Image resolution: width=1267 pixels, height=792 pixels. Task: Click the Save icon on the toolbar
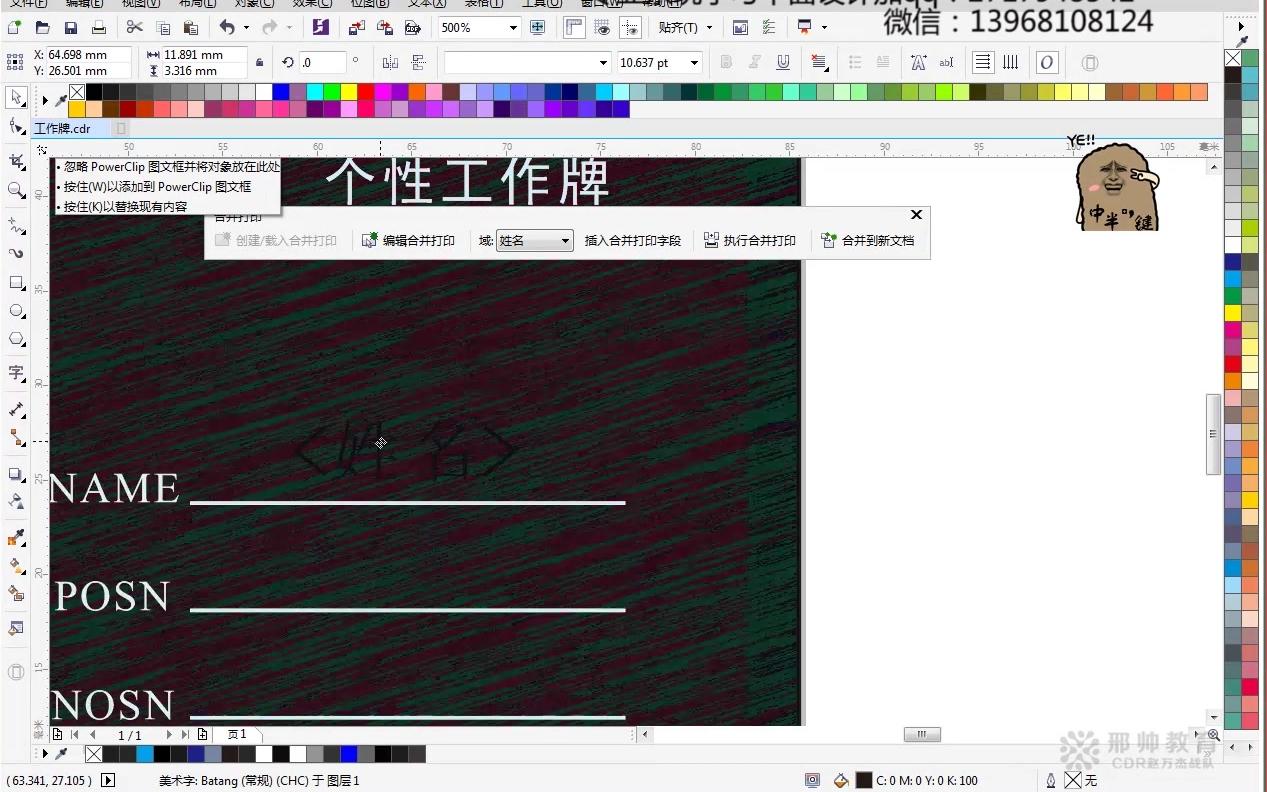[x=71, y=27]
